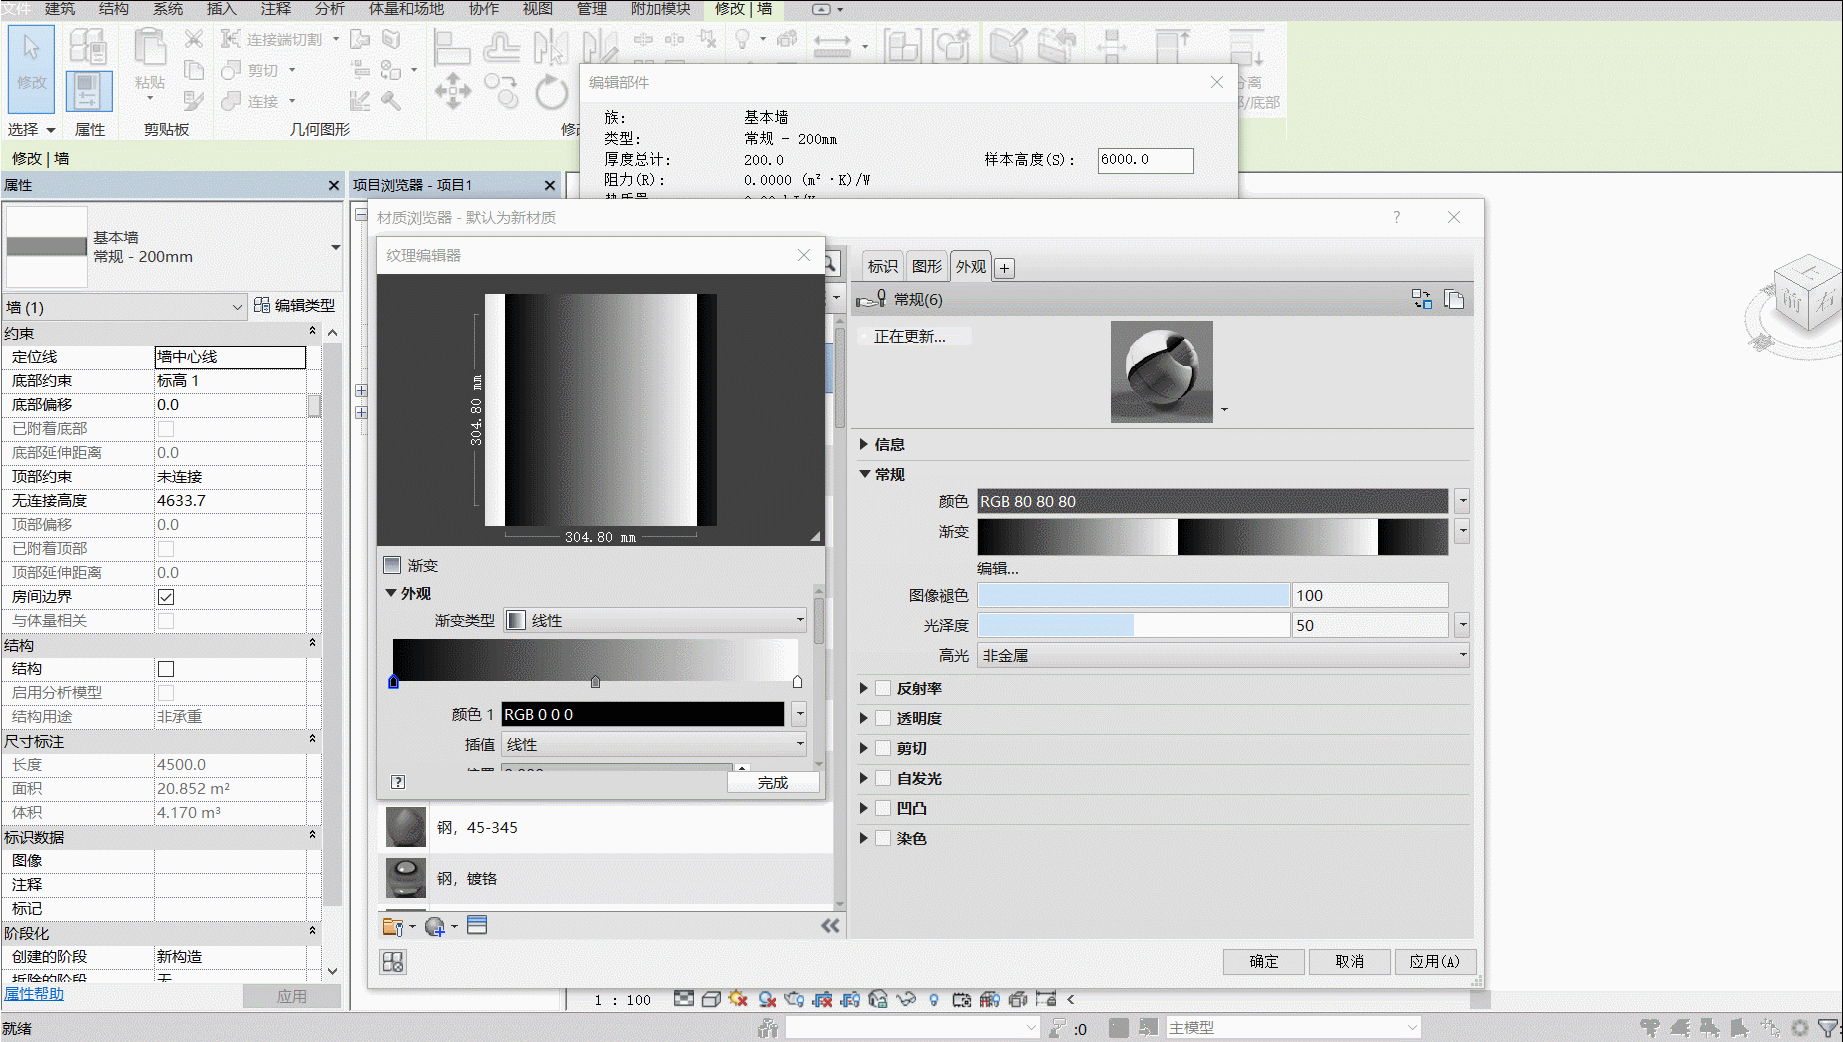Select the Modify arrow tool in ribbon
The height and width of the screenshot is (1042, 1843).
[x=32, y=67]
